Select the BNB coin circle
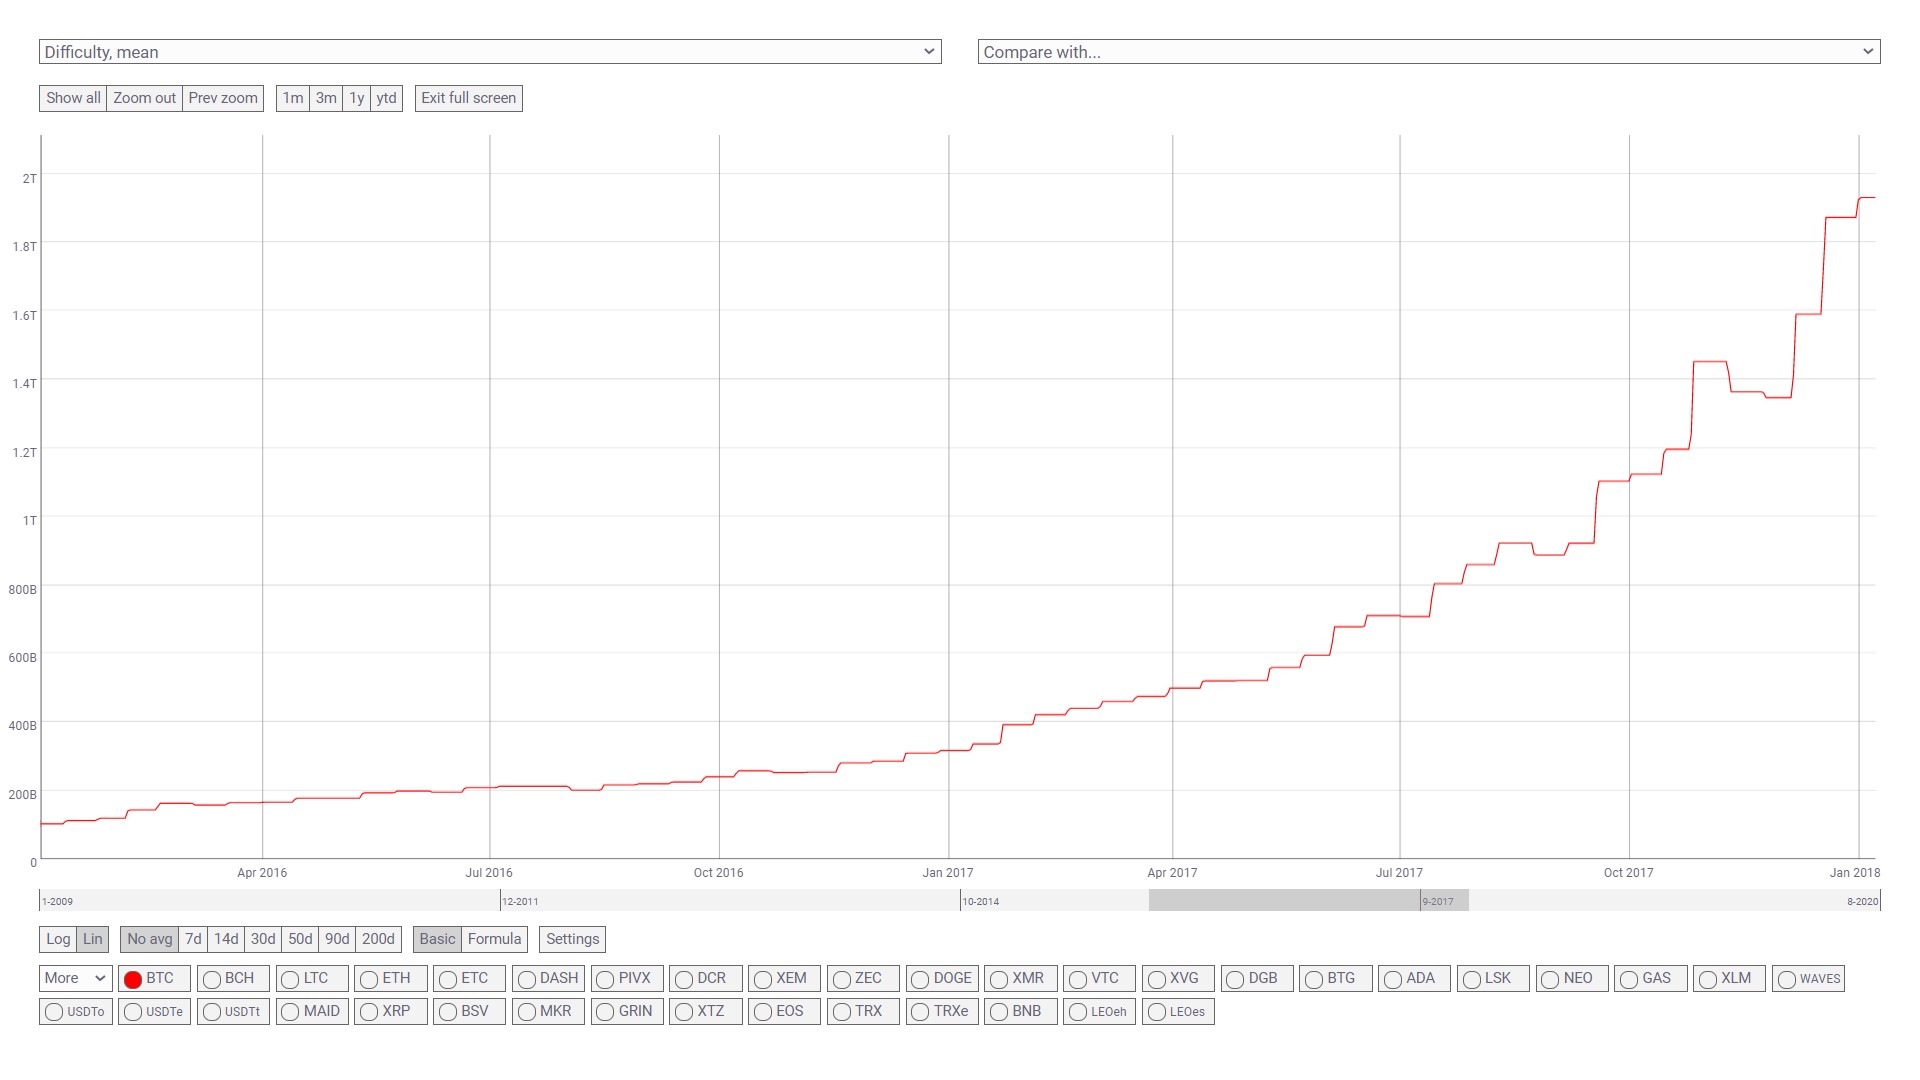 [x=999, y=1012]
